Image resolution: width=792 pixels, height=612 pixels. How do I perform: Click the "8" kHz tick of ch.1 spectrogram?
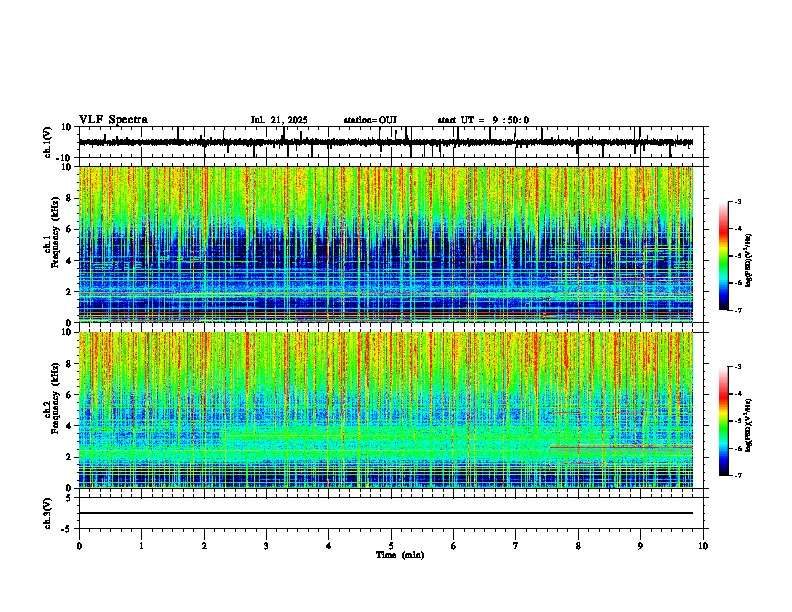click(x=69, y=198)
